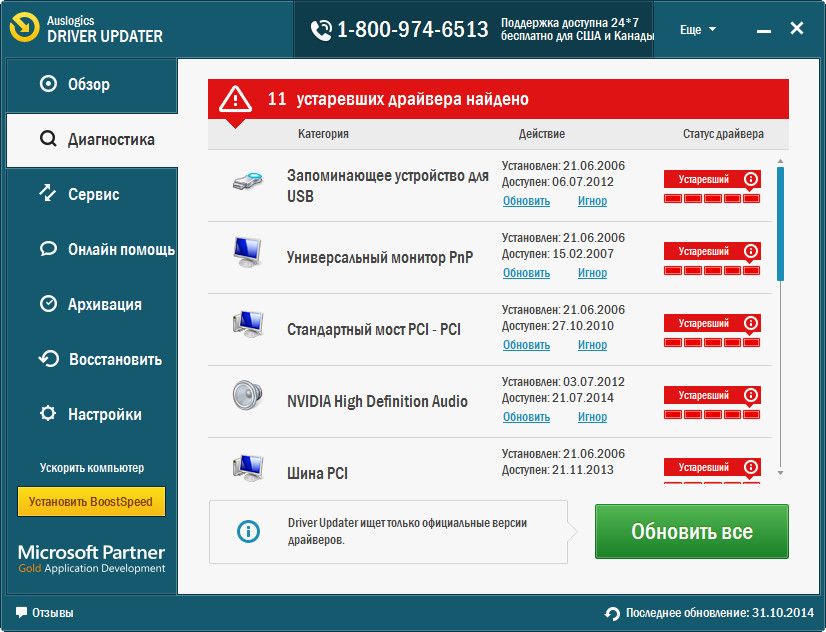Viewport: 826px width, 632px height.
Task: Click Игнор for NVIDIA High Definition Audio
Action: (592, 417)
